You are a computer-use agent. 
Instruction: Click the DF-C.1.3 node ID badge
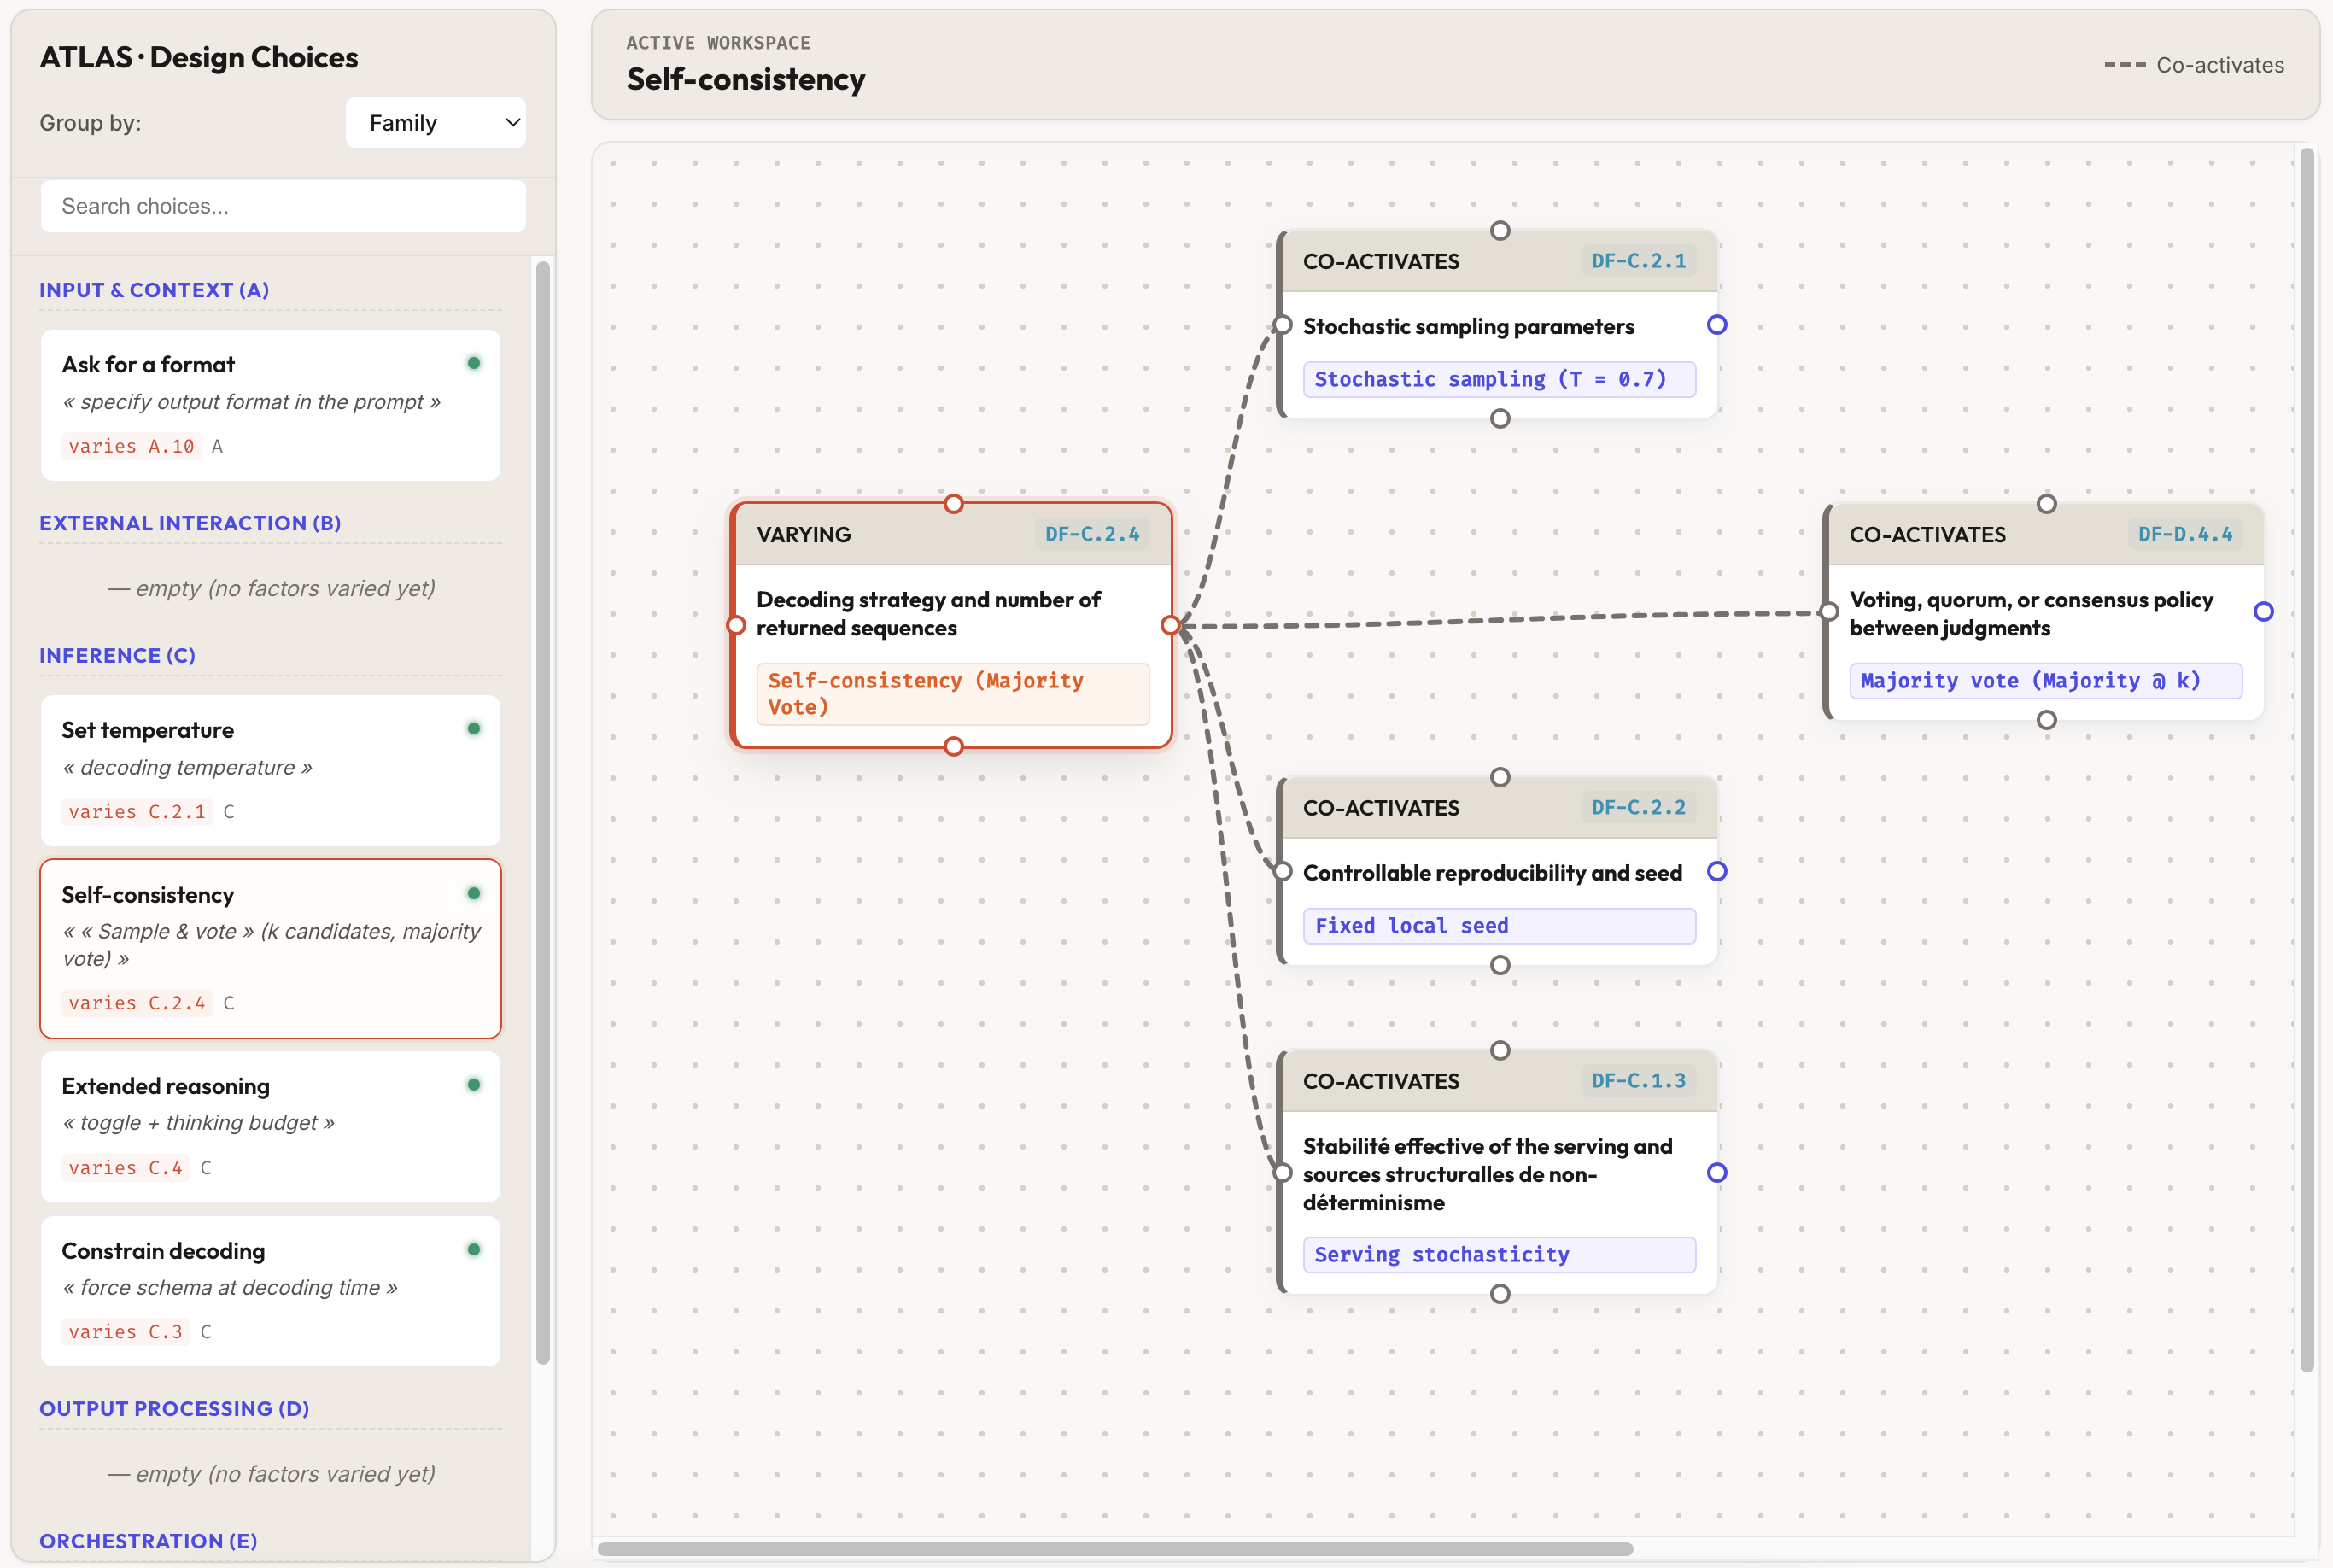(1639, 1081)
